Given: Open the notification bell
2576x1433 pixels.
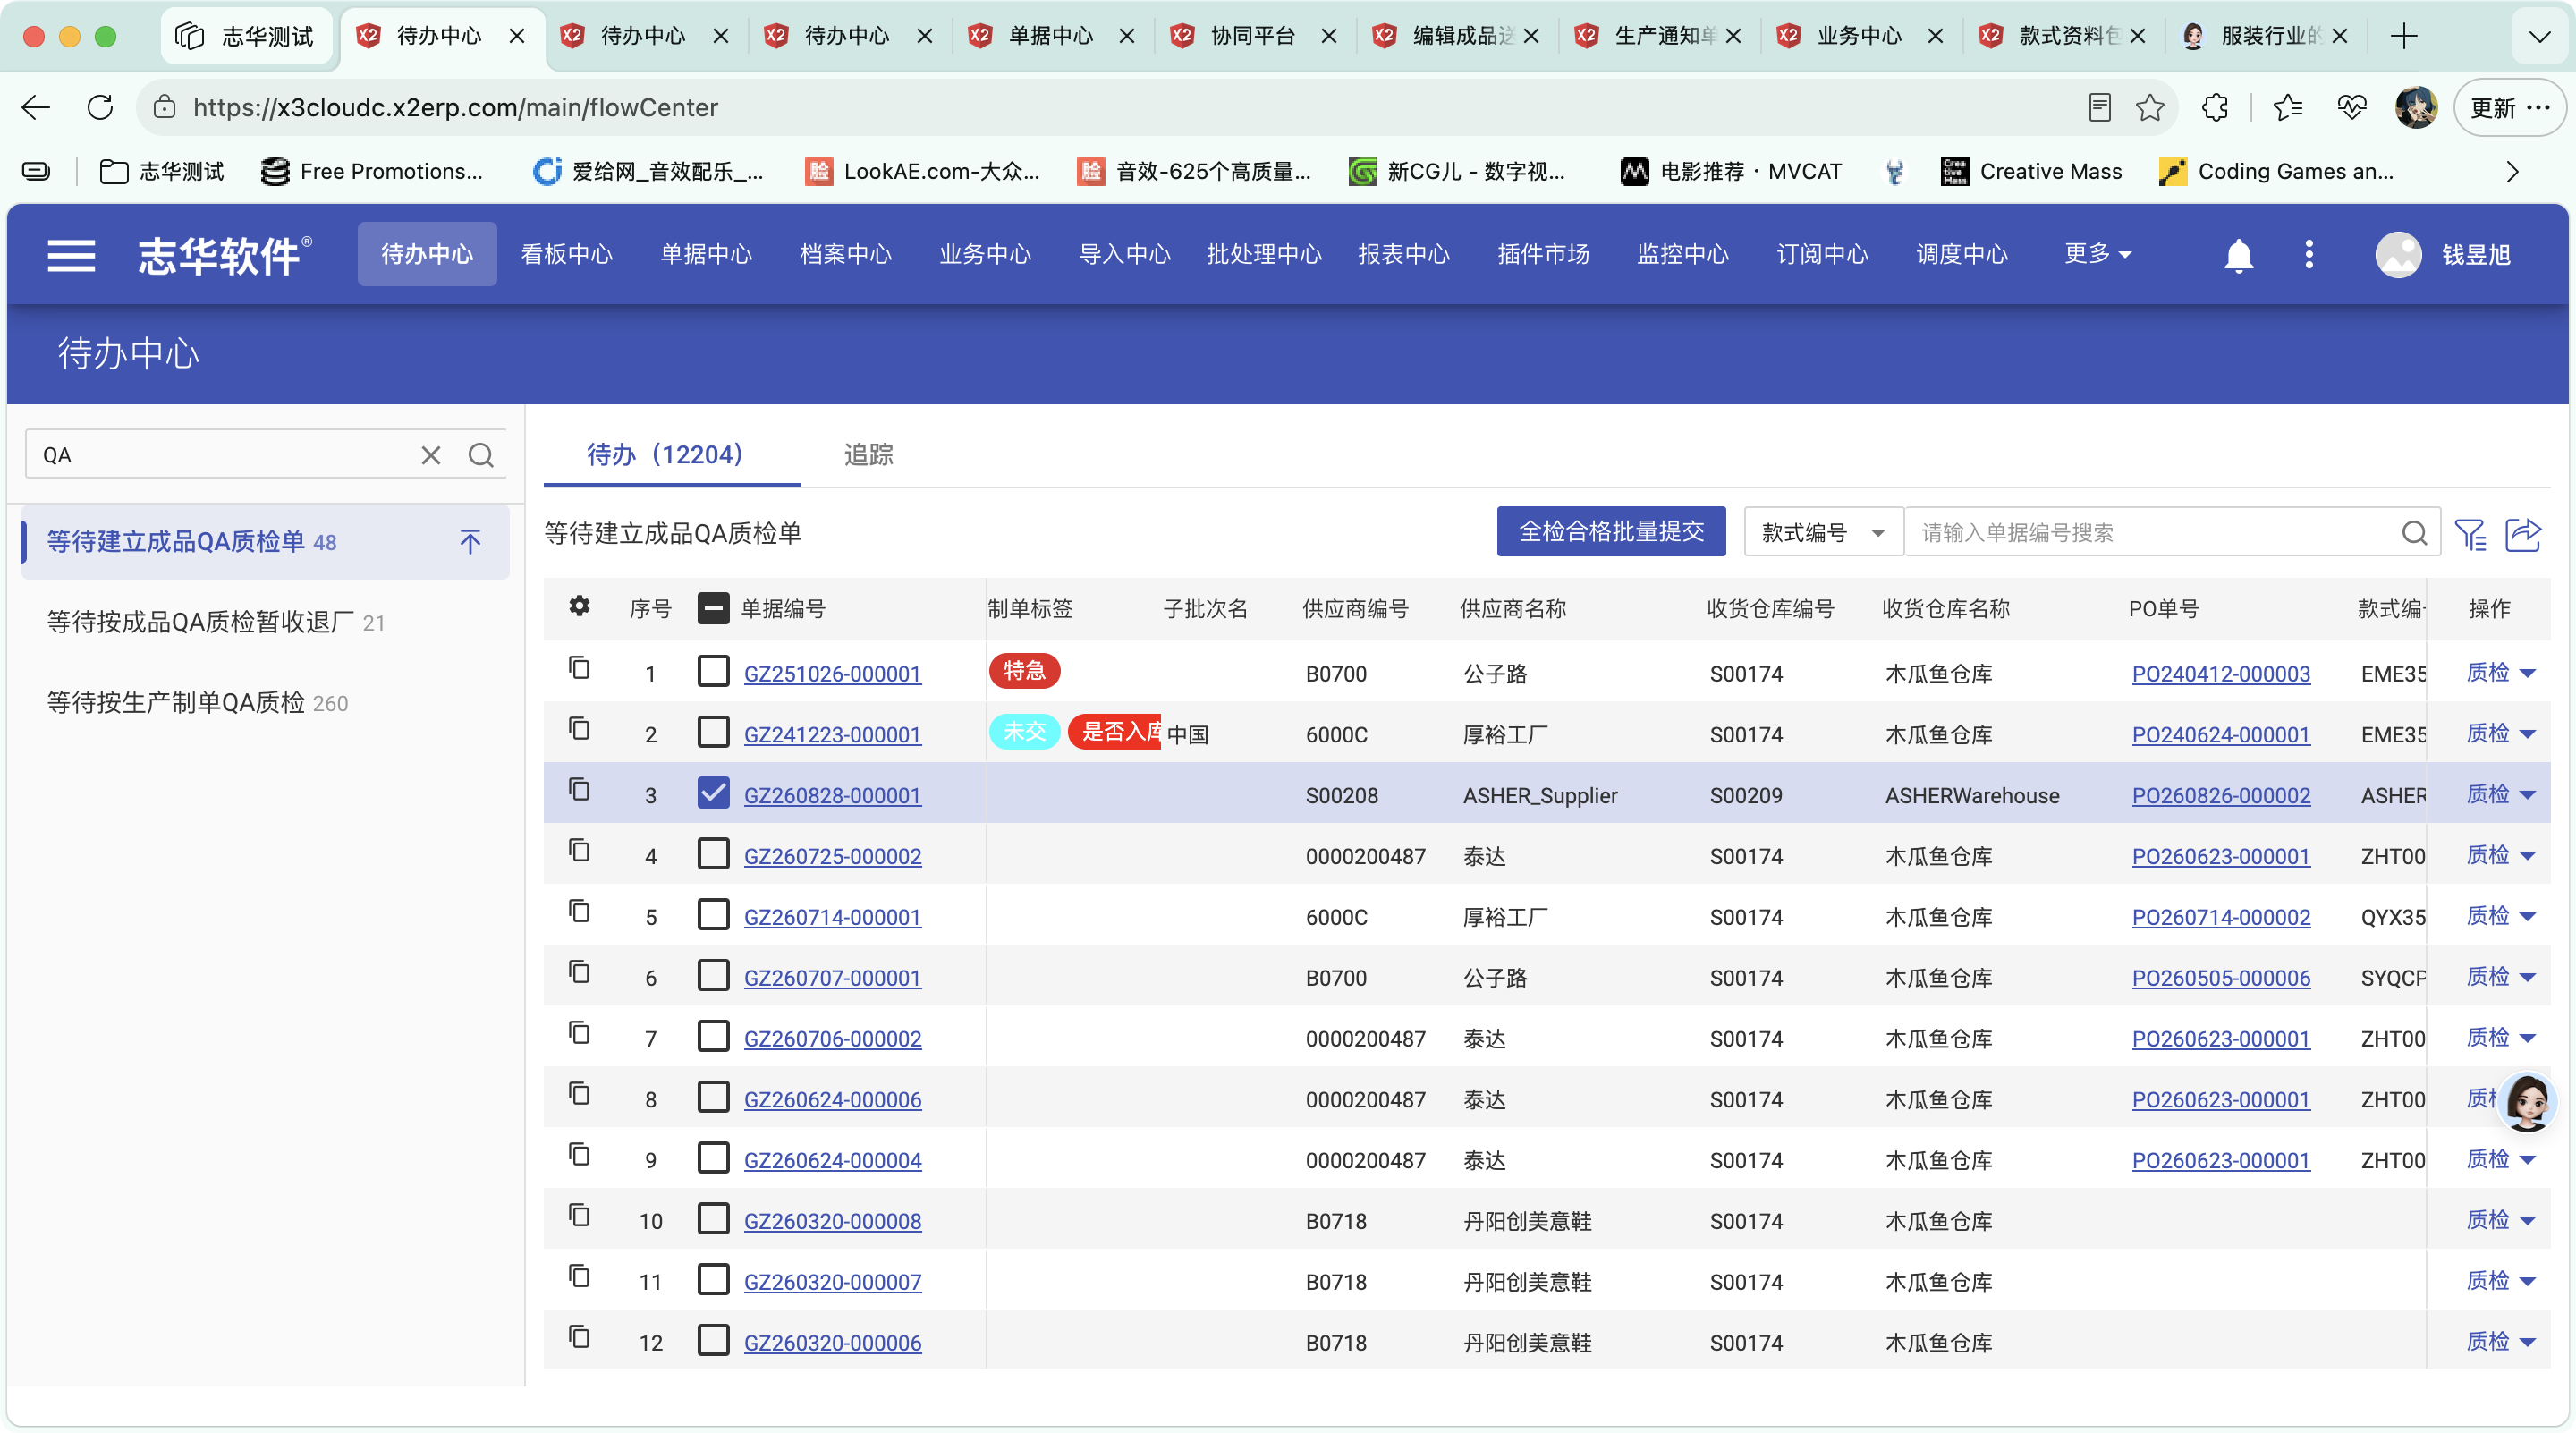Looking at the screenshot, I should click(x=2238, y=255).
